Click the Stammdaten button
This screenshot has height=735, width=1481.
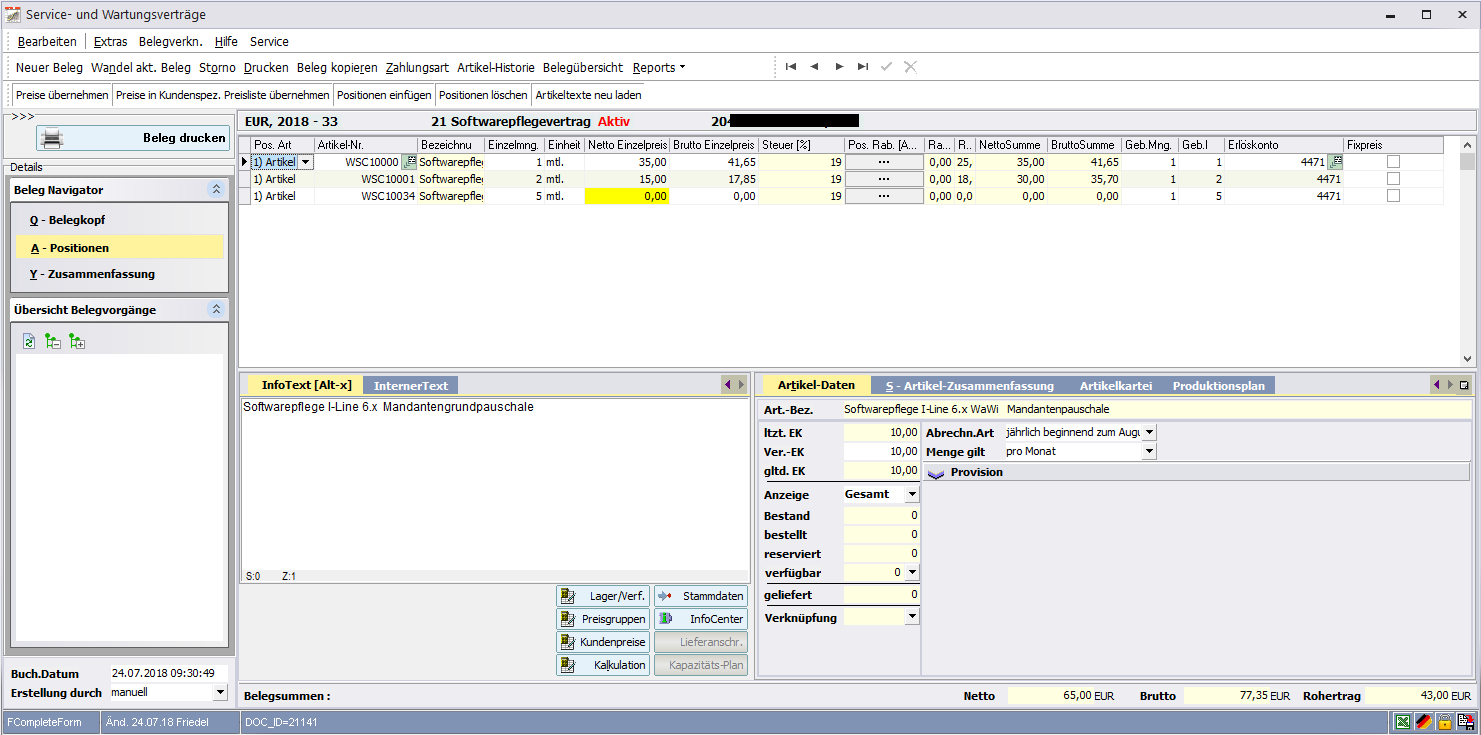[701, 596]
